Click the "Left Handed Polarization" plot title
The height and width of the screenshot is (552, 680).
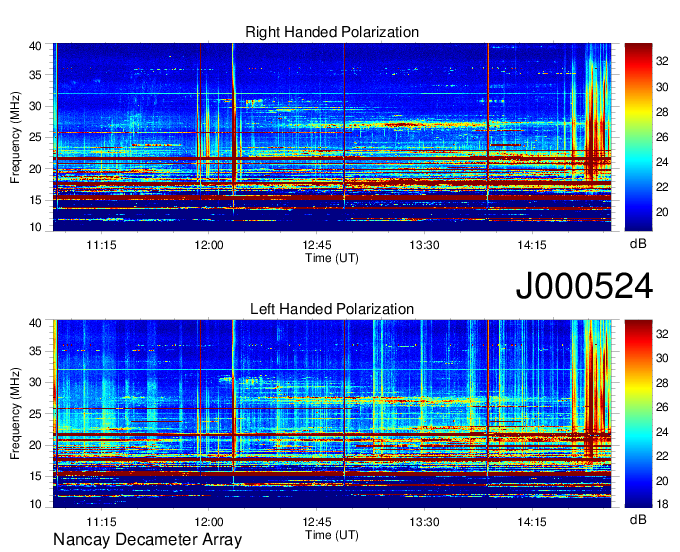[332, 309]
